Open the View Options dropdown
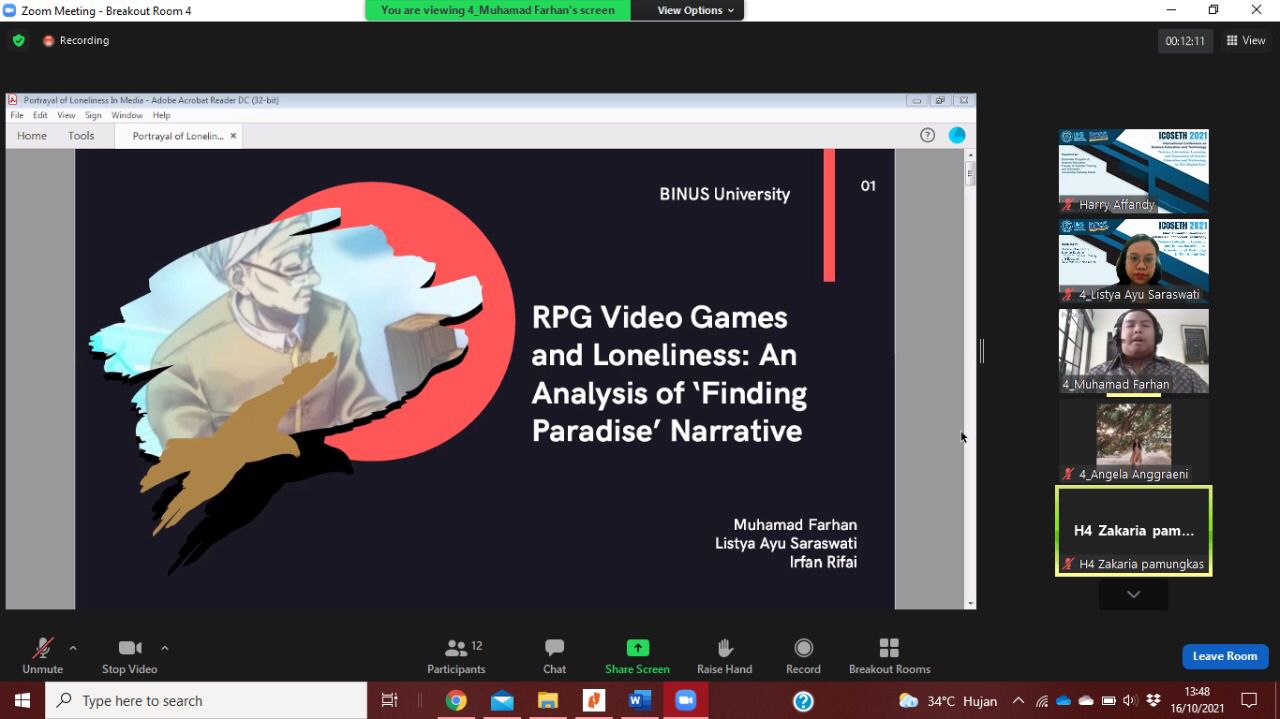 click(x=695, y=10)
